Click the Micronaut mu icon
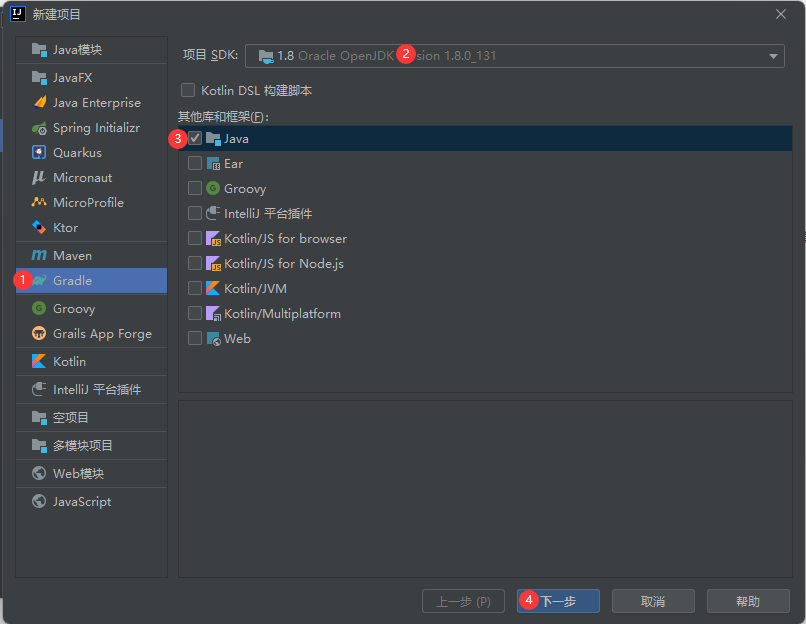 (x=39, y=177)
